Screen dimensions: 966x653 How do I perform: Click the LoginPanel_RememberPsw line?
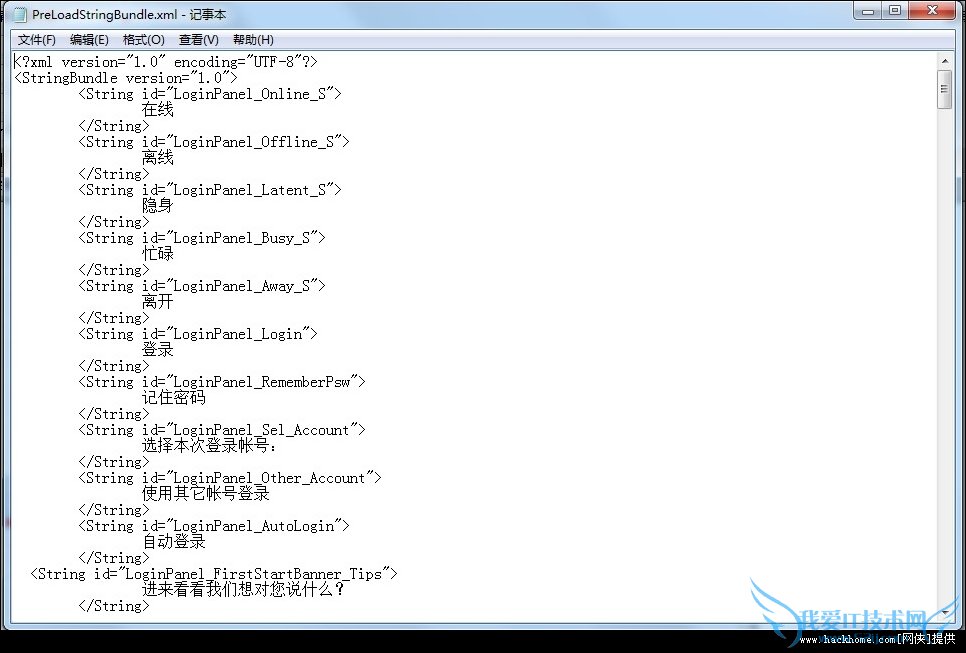(222, 382)
